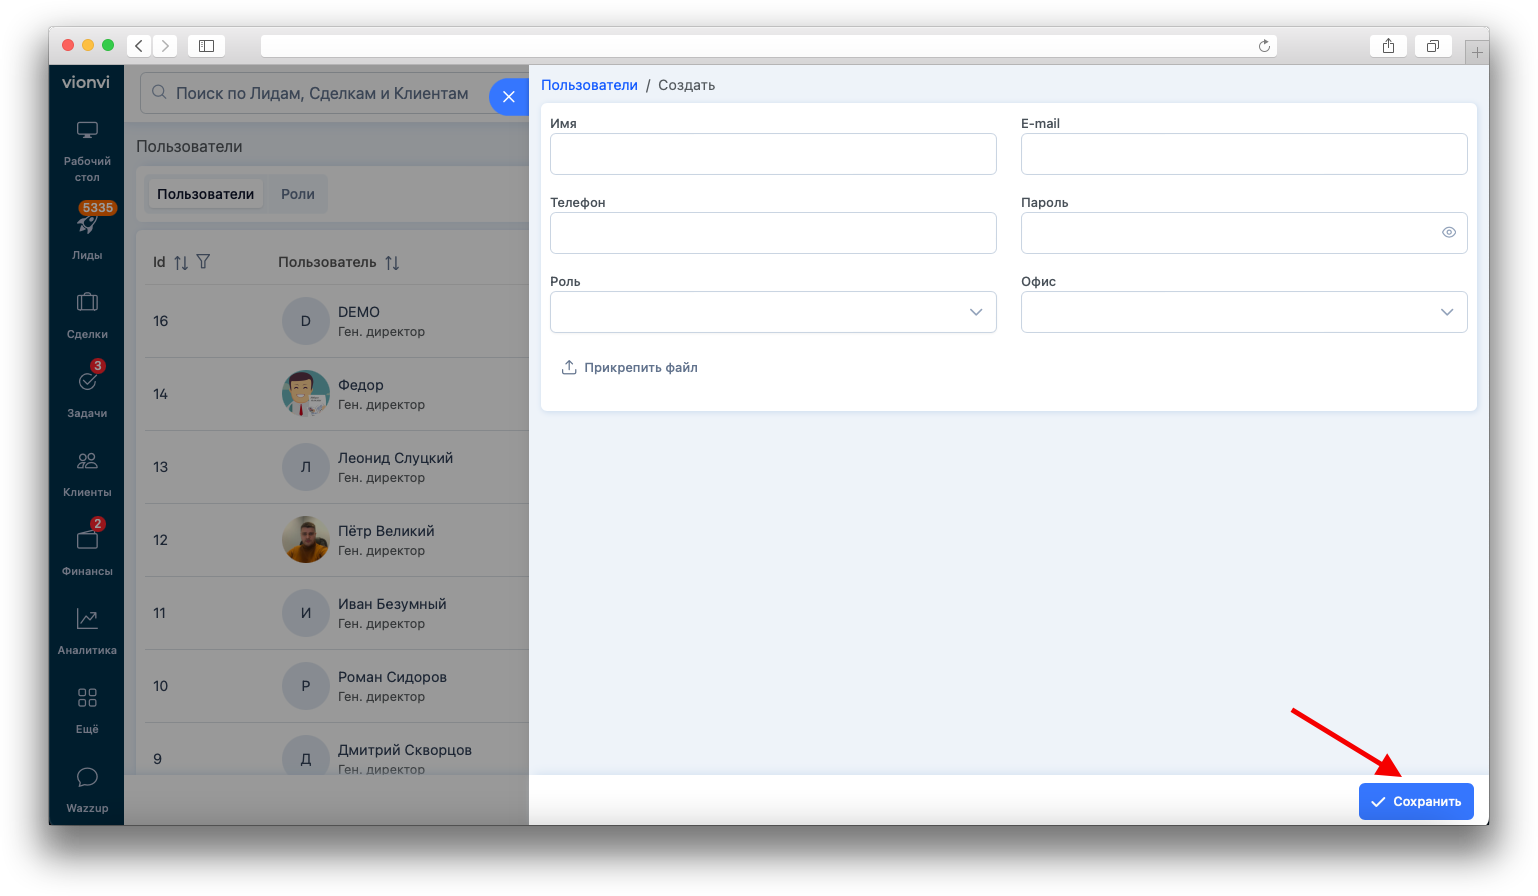Focus the Имя input field
This screenshot has width=1538, height=896.
tap(773, 154)
